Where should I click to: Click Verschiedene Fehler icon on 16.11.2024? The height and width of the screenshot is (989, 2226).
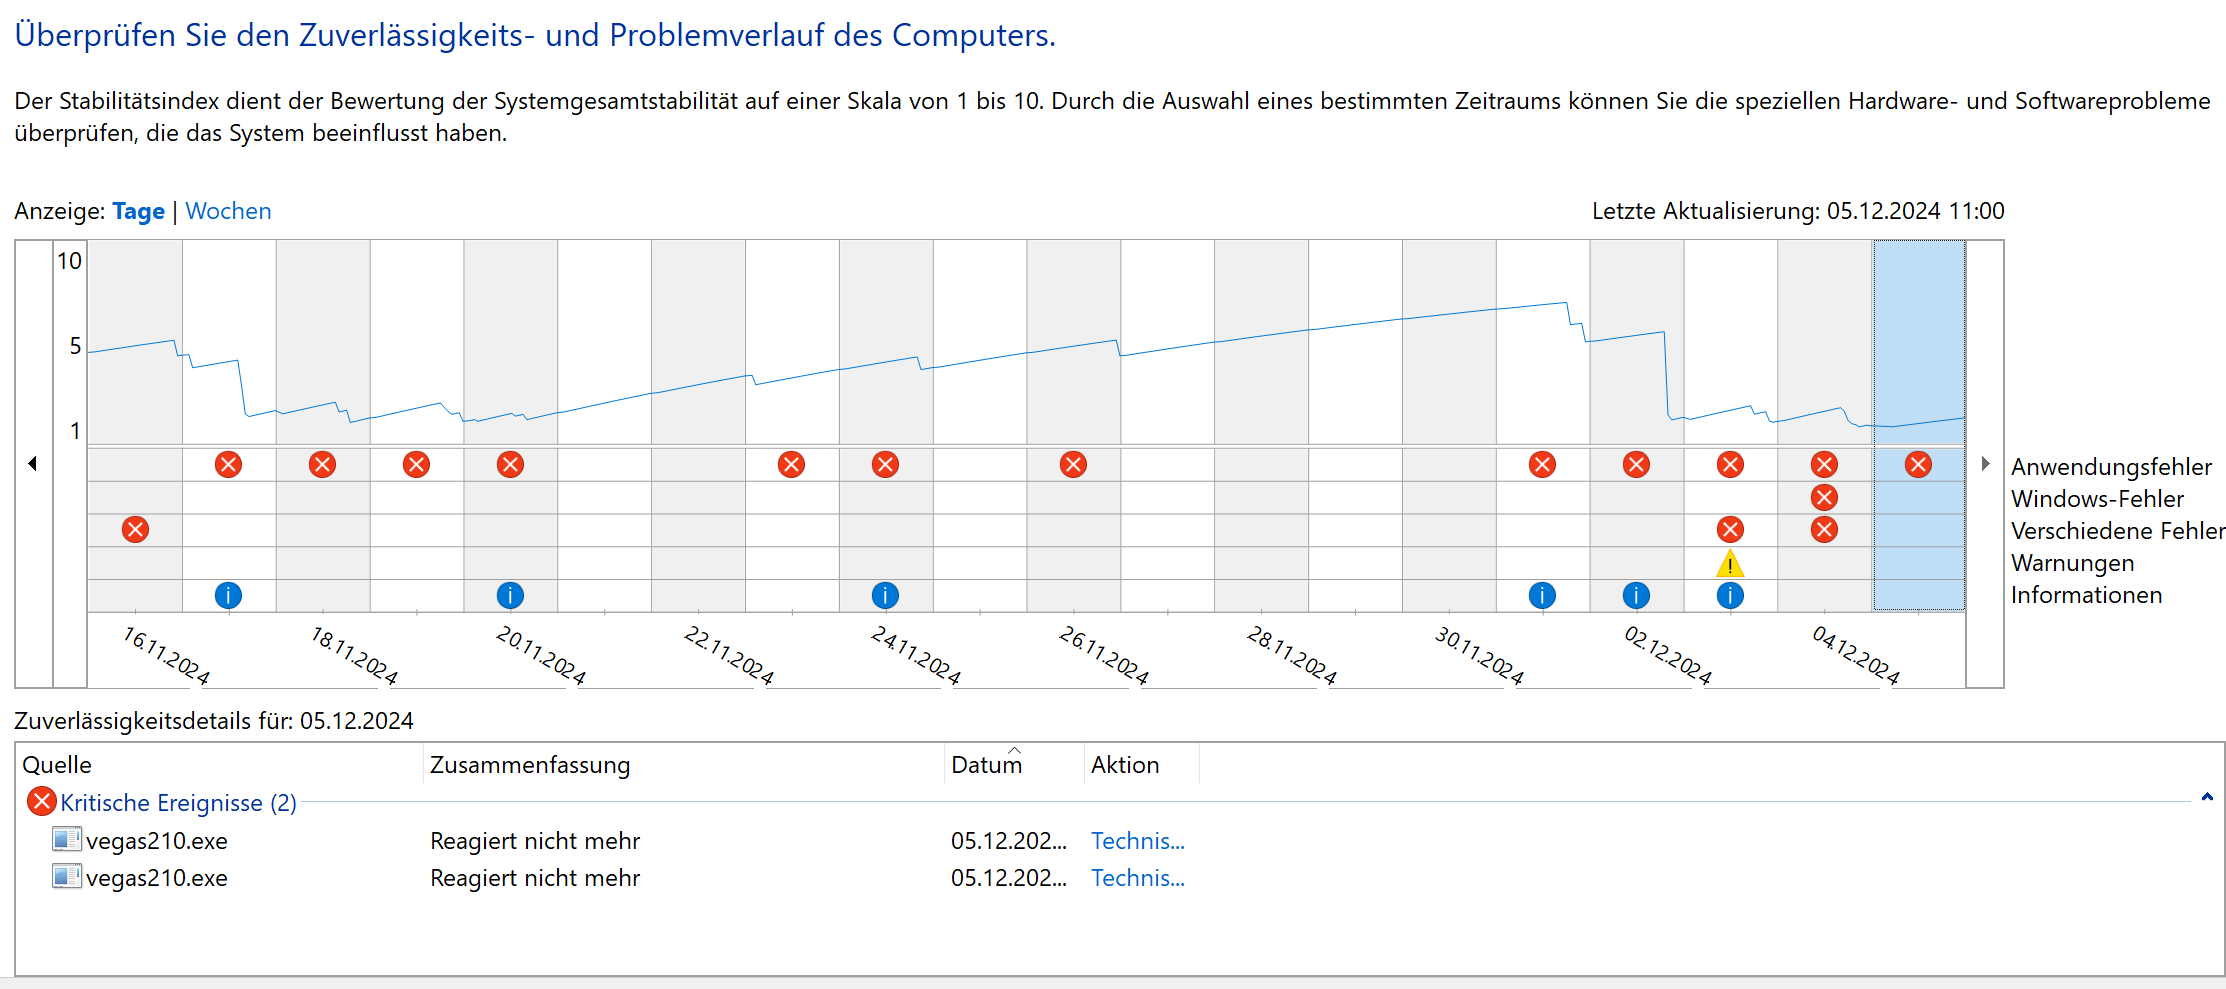(x=135, y=529)
